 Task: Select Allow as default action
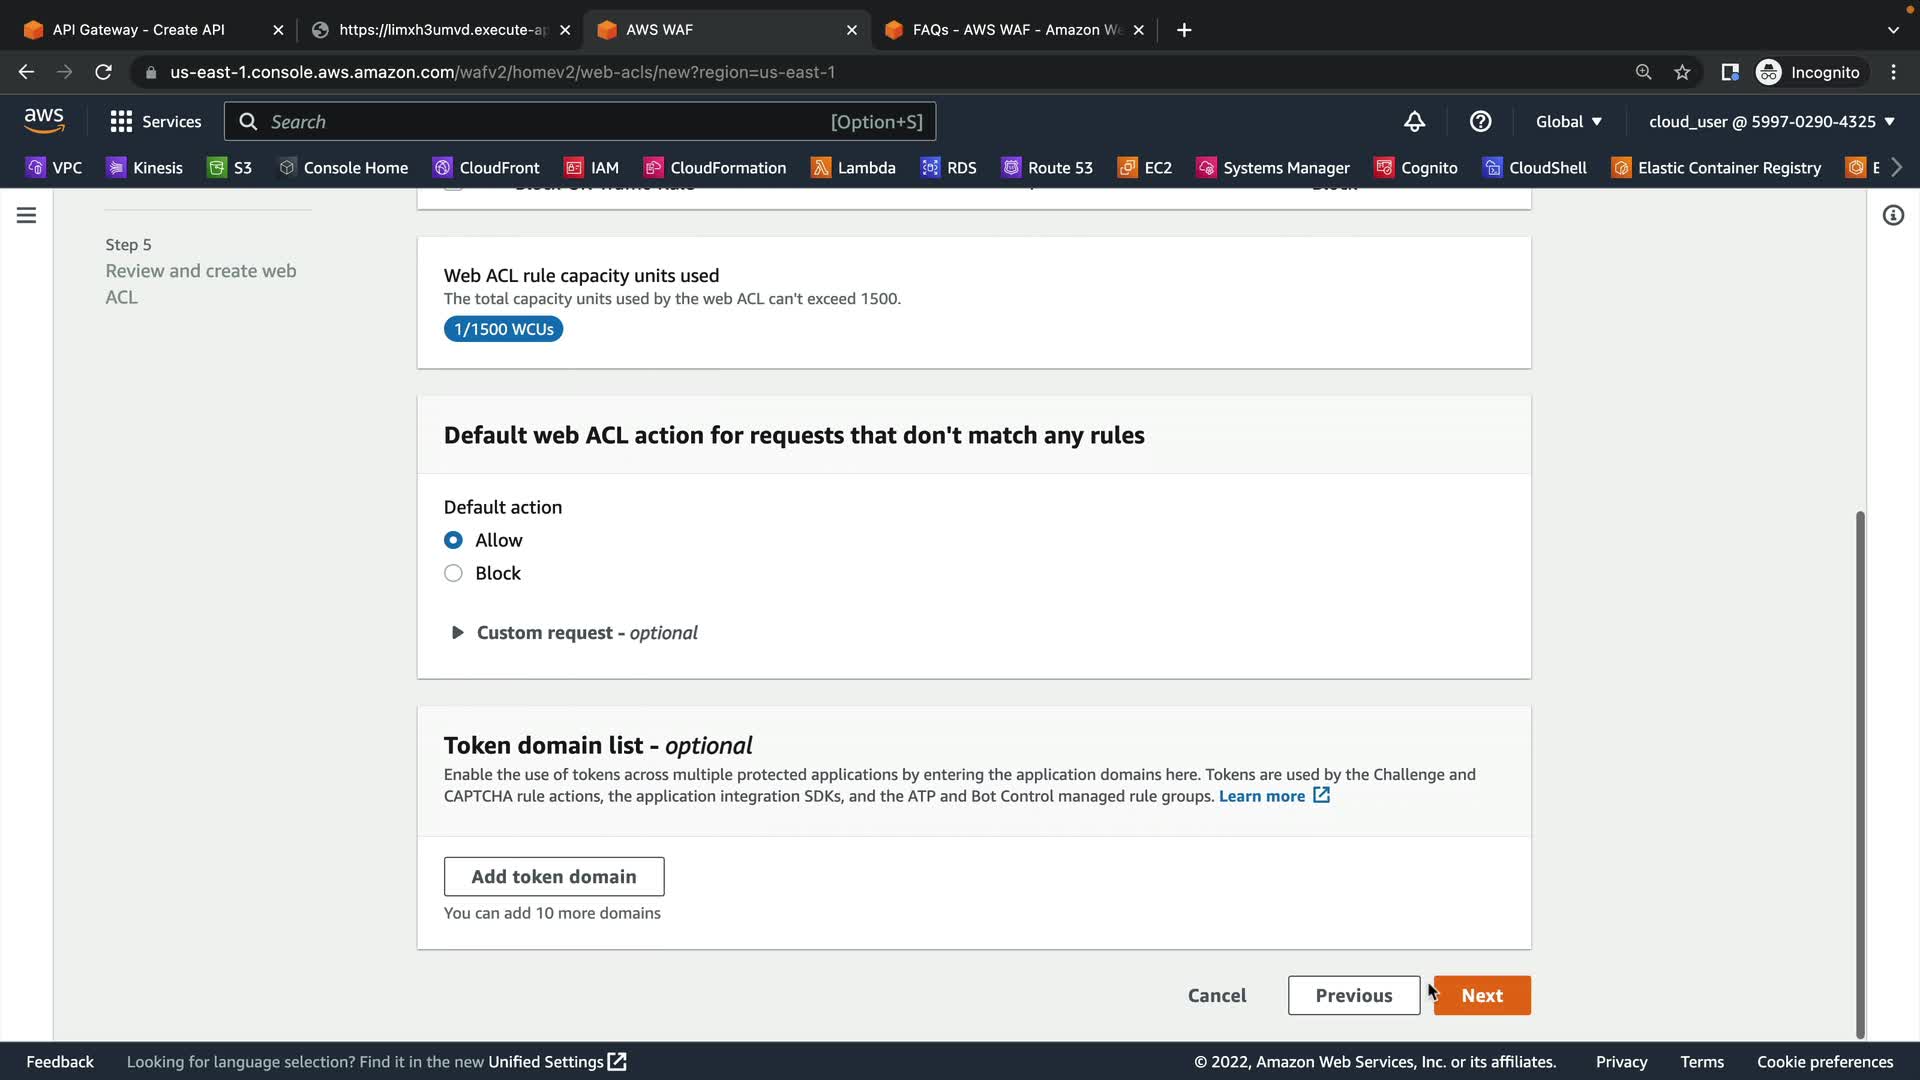pyautogui.click(x=453, y=540)
